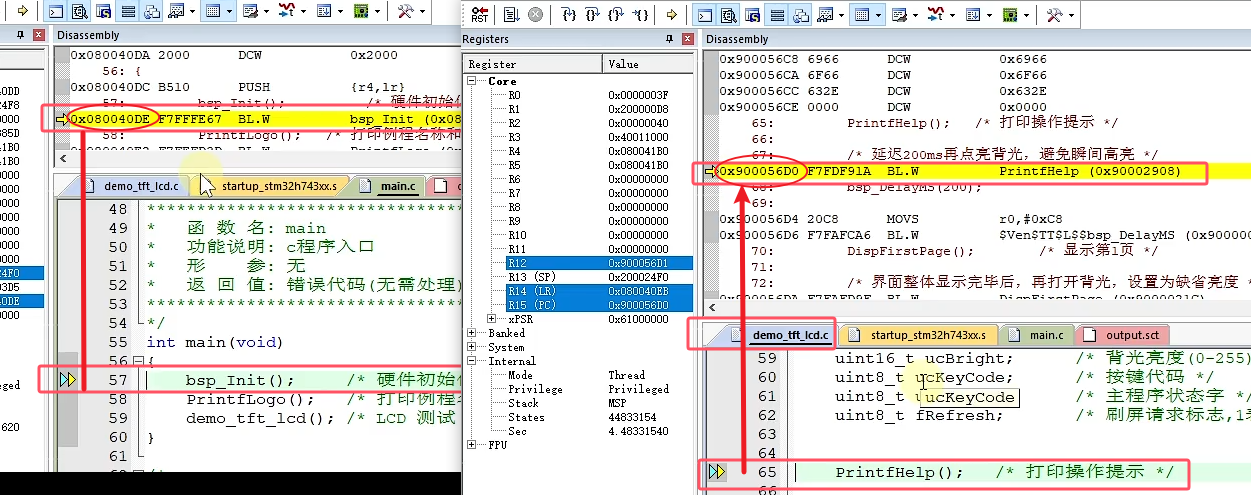Click the Run icon beside RST
1251x495 pixels.
click(x=511, y=15)
